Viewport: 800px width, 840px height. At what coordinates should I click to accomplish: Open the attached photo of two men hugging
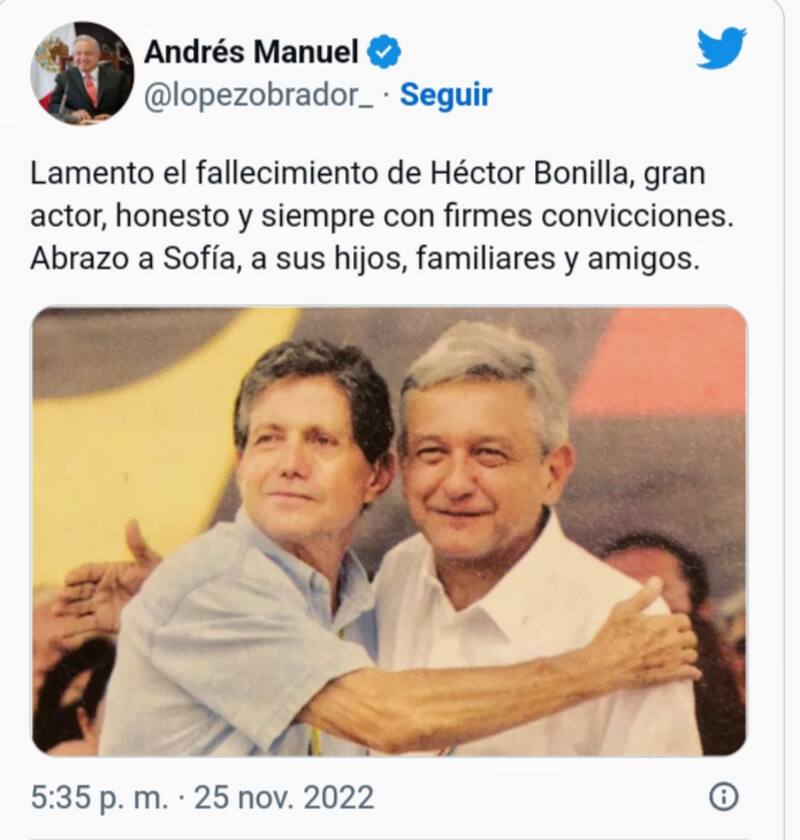click(390, 531)
